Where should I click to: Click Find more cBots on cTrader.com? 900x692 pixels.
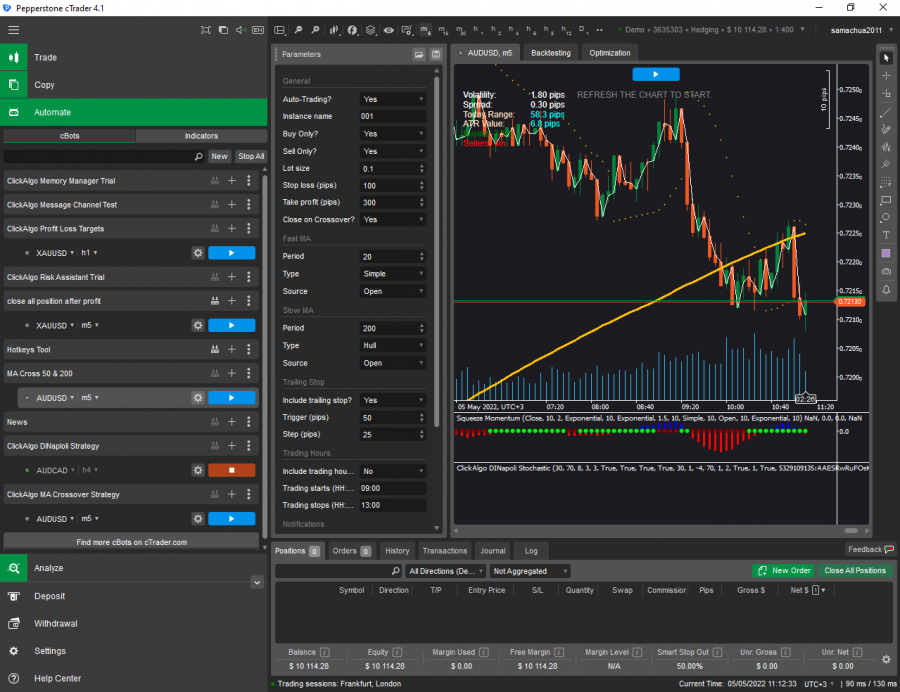click(x=131, y=542)
